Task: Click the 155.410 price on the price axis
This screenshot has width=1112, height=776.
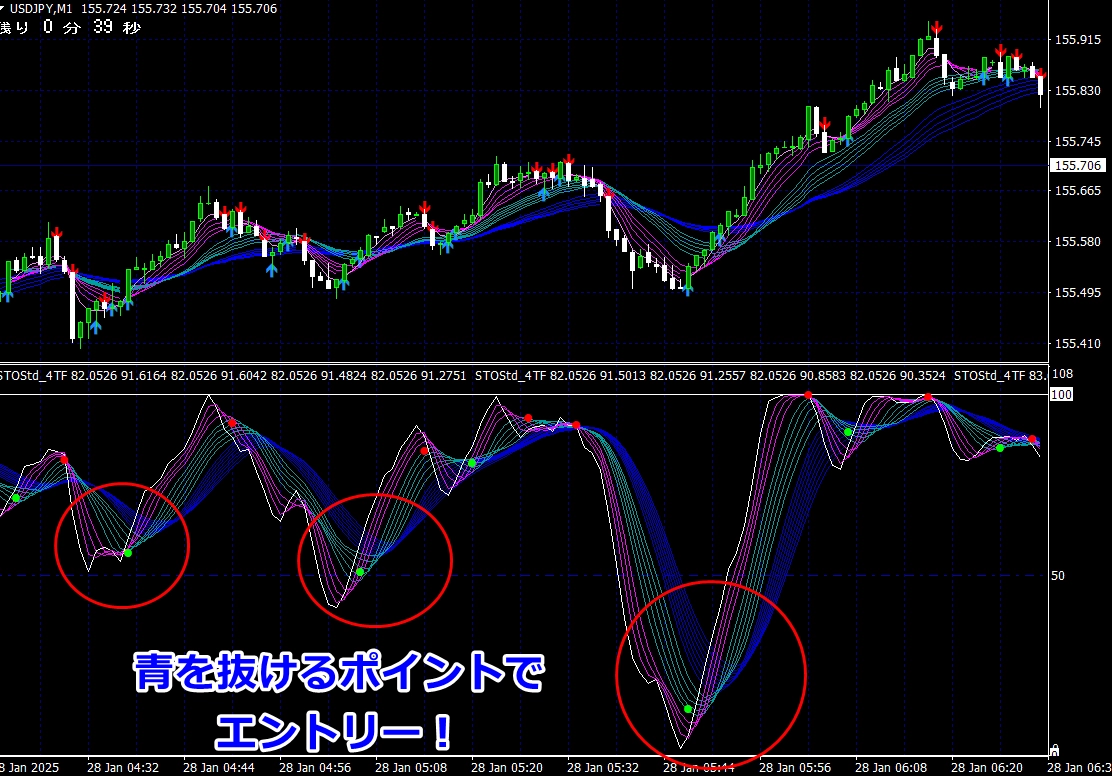Action: click(x=1077, y=344)
